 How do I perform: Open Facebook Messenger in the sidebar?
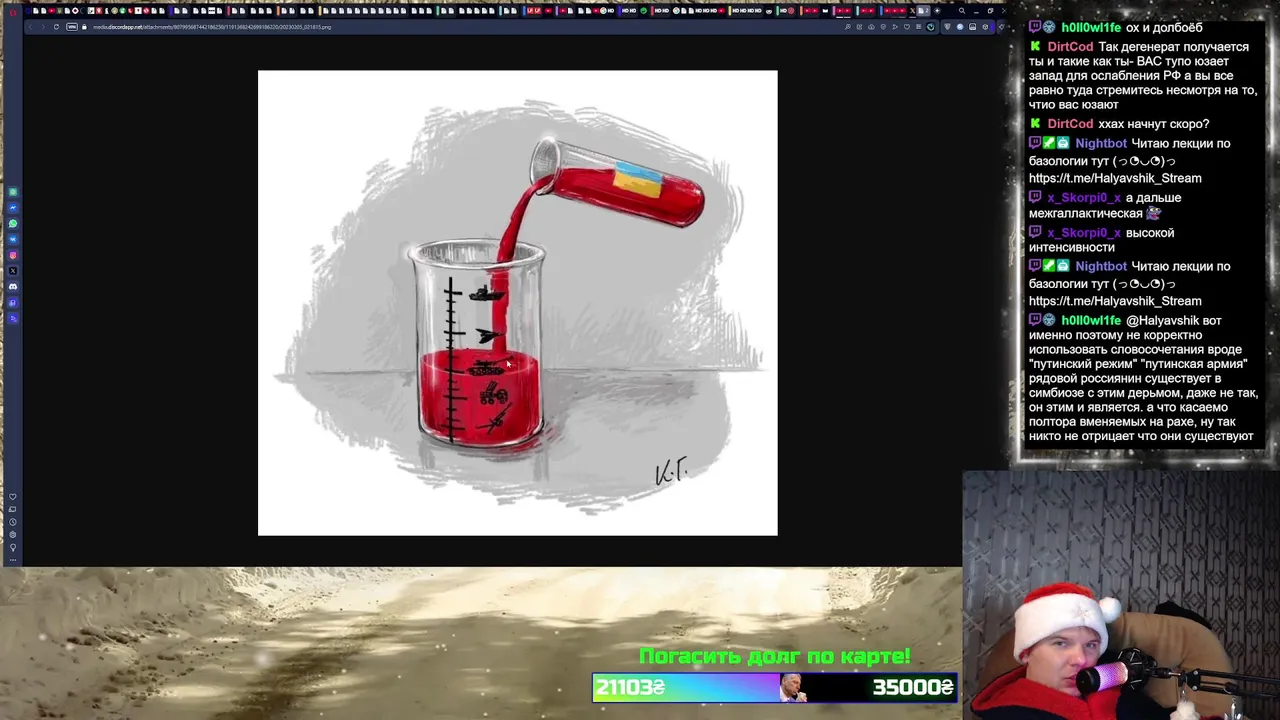click(13, 207)
